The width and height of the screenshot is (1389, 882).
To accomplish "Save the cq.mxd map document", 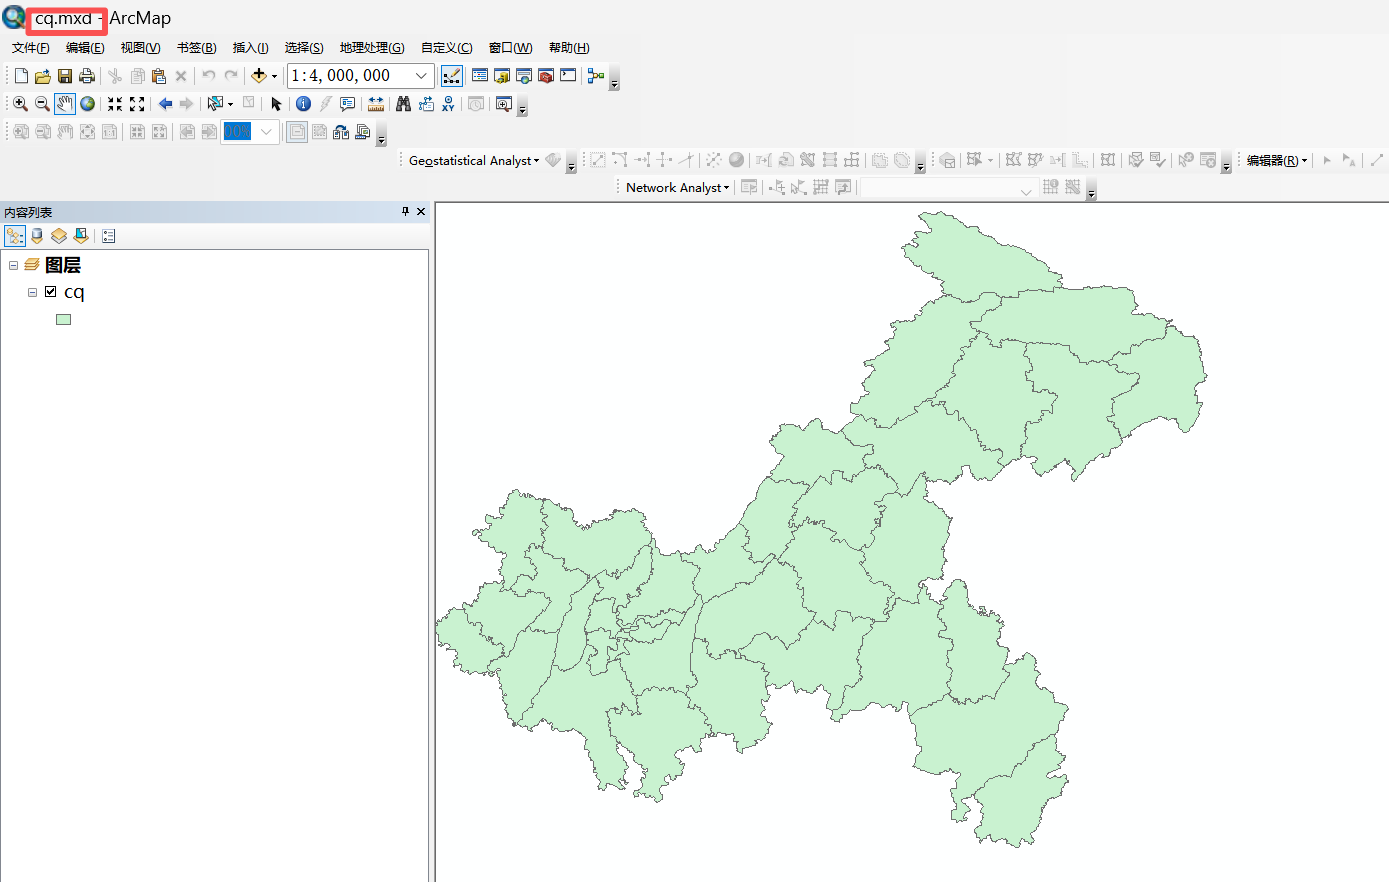I will click(x=65, y=76).
